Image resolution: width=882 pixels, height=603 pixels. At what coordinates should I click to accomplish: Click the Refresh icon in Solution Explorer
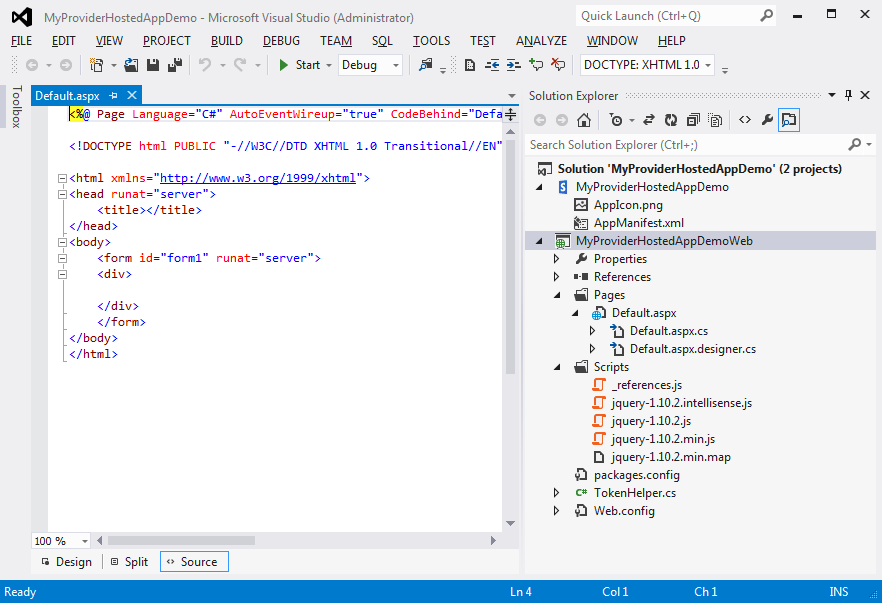tap(670, 120)
